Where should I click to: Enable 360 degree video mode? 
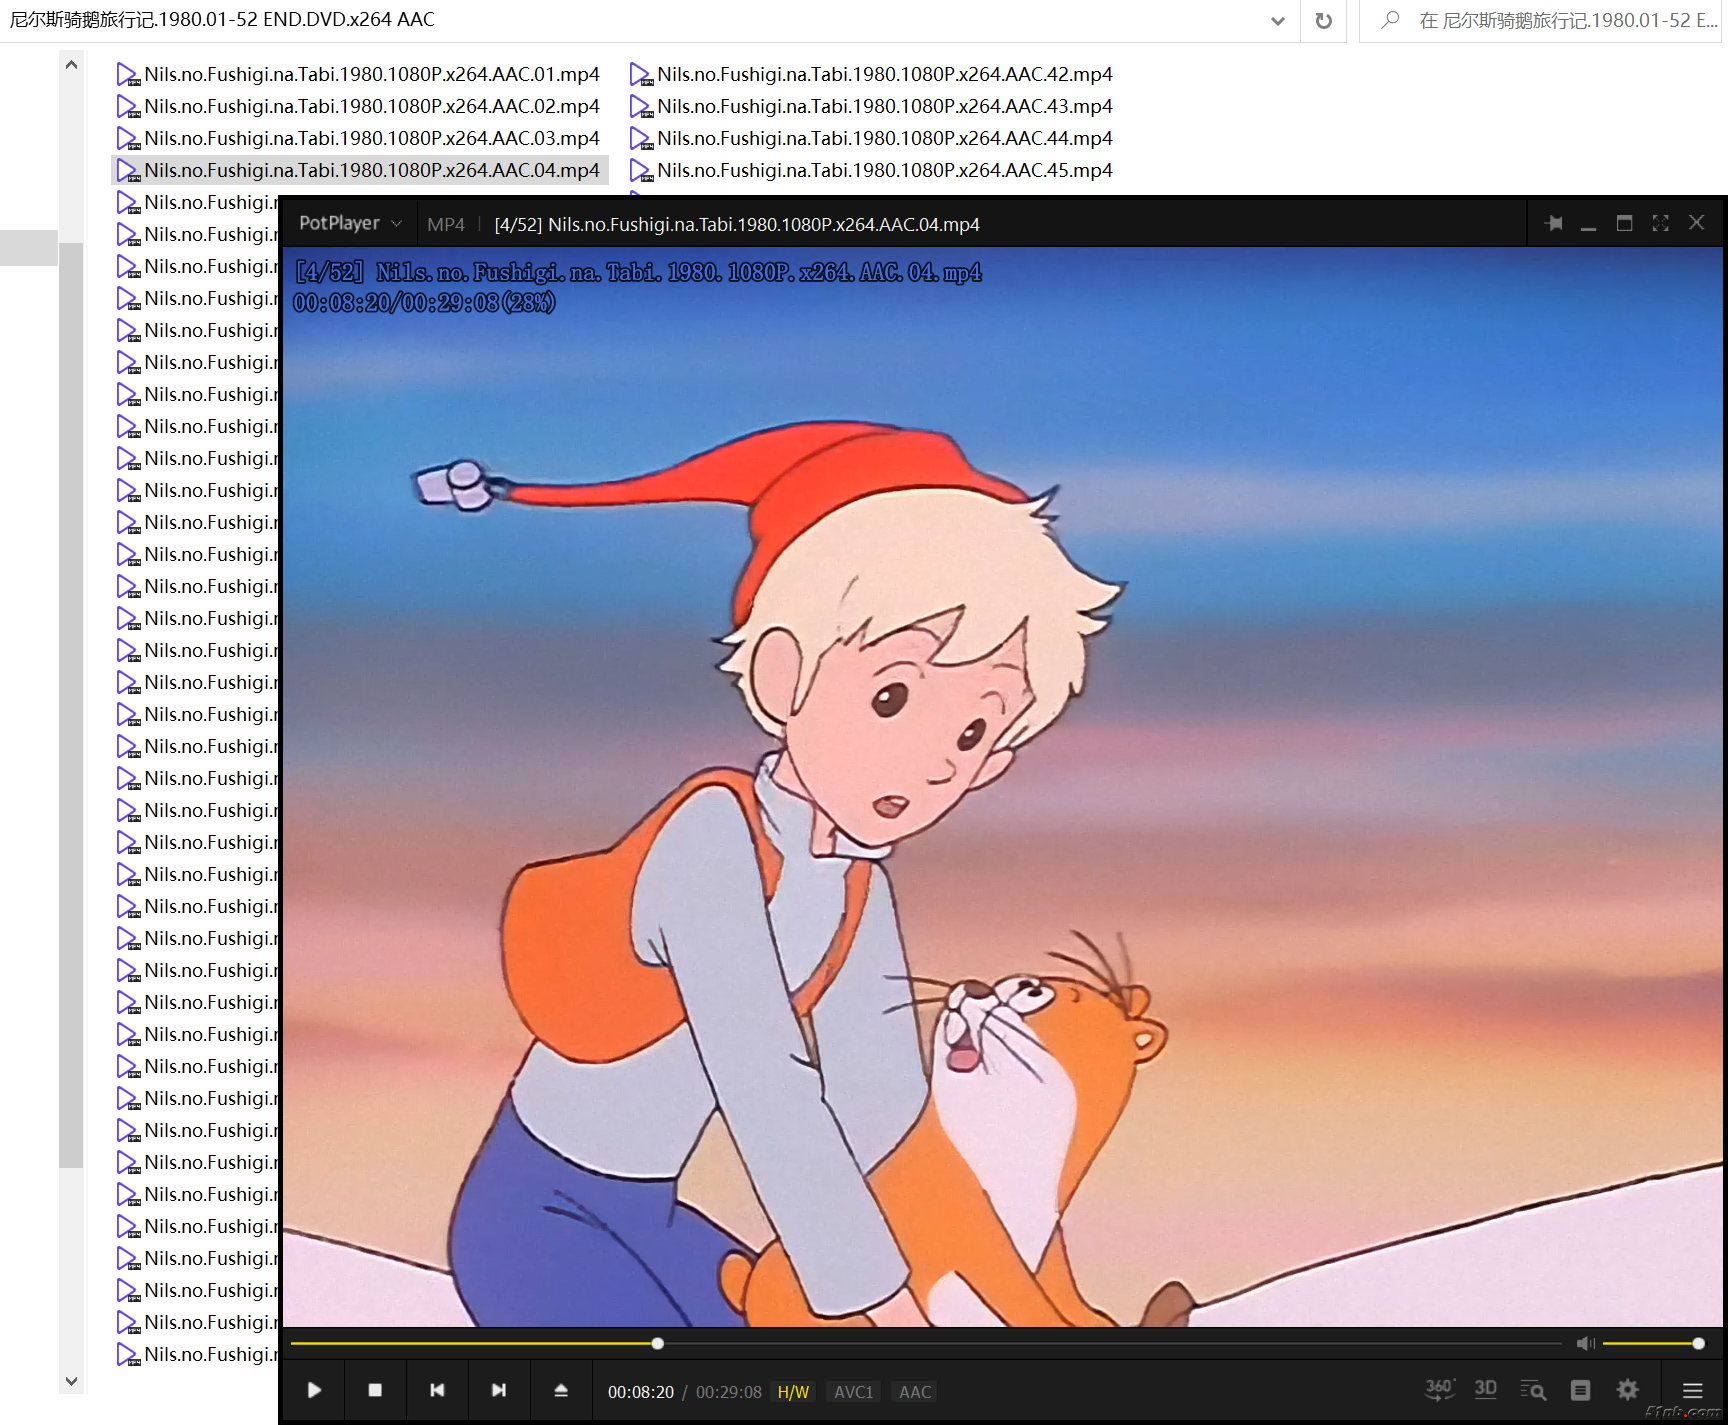click(x=1439, y=1389)
